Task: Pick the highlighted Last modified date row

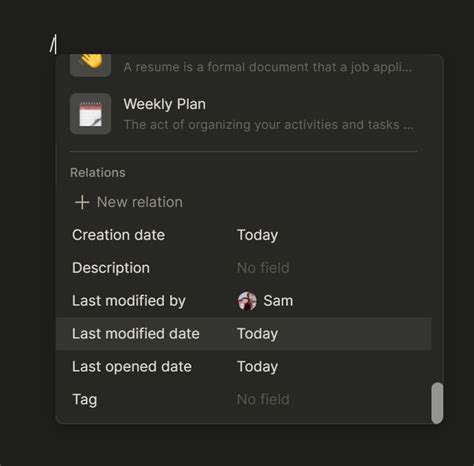Action: (244, 334)
